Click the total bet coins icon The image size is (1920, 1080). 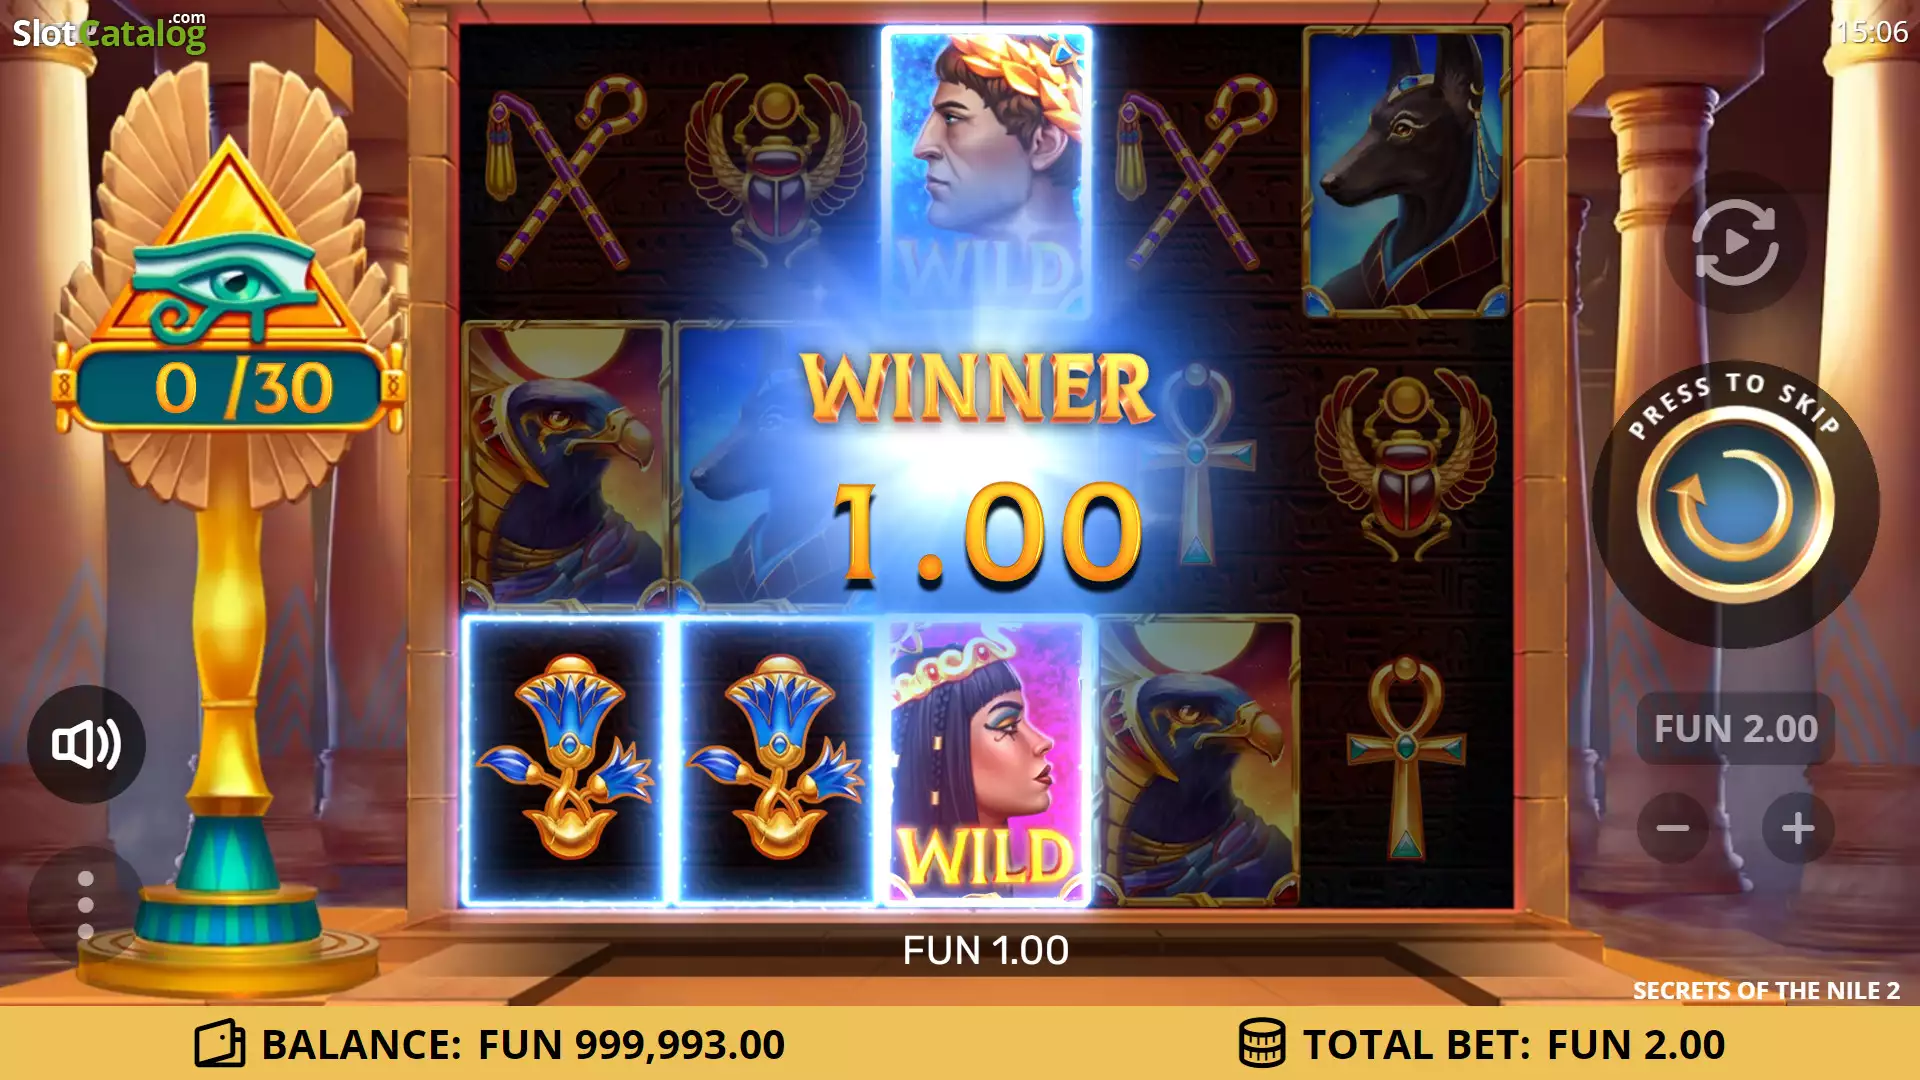1262,1044
